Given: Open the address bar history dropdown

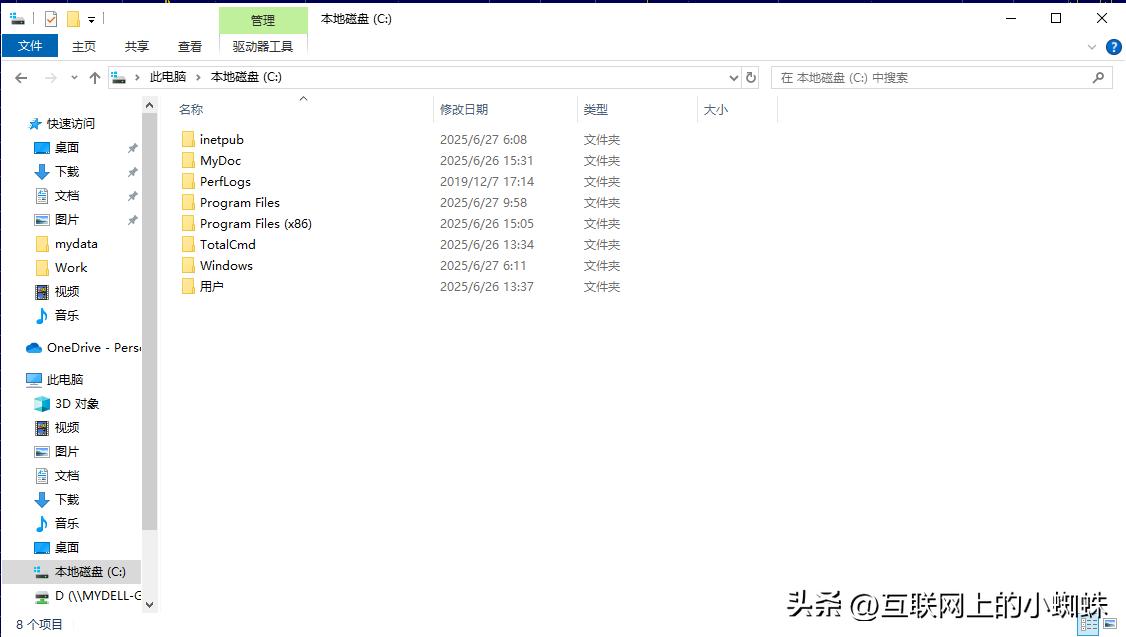Looking at the screenshot, I should coord(733,77).
